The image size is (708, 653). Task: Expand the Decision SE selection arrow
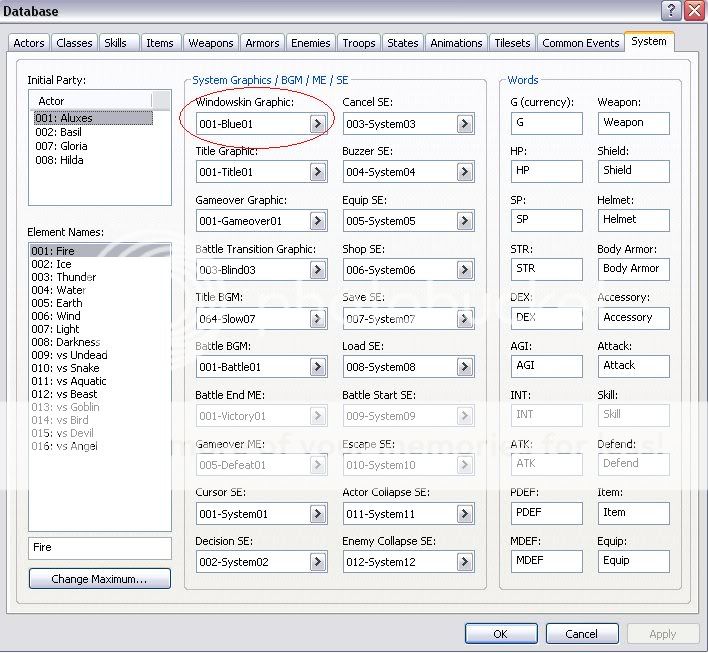(317, 562)
